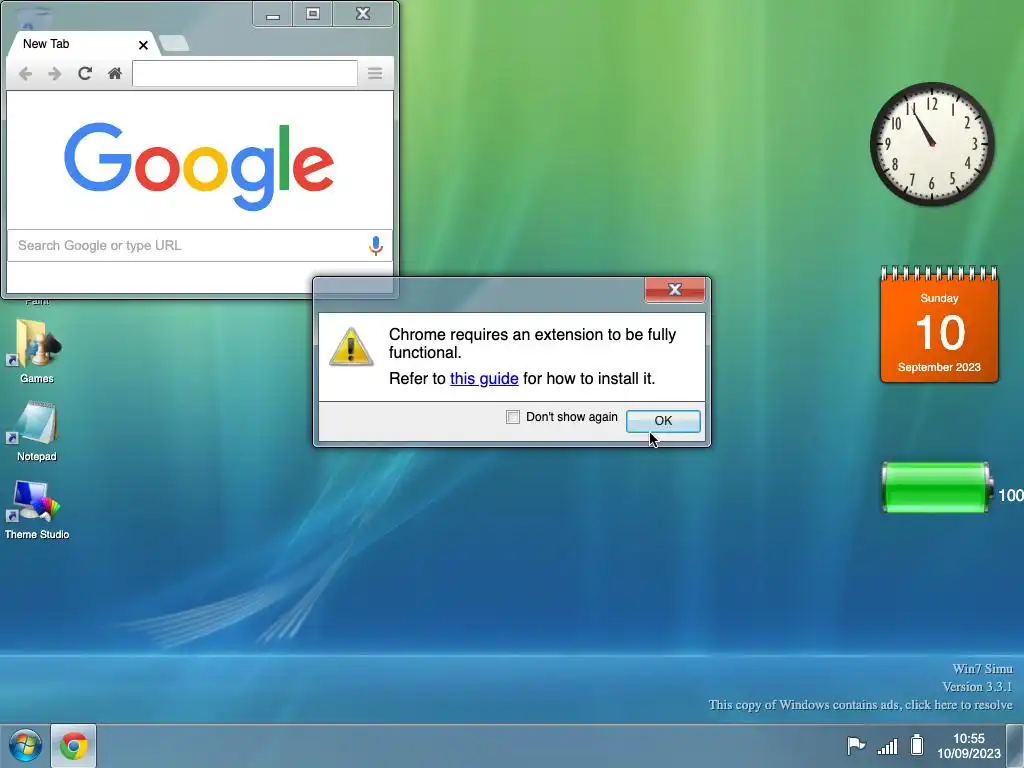Viewport: 1024px width, 768px height.
Task: Click the analog clock gadget
Action: (932, 144)
